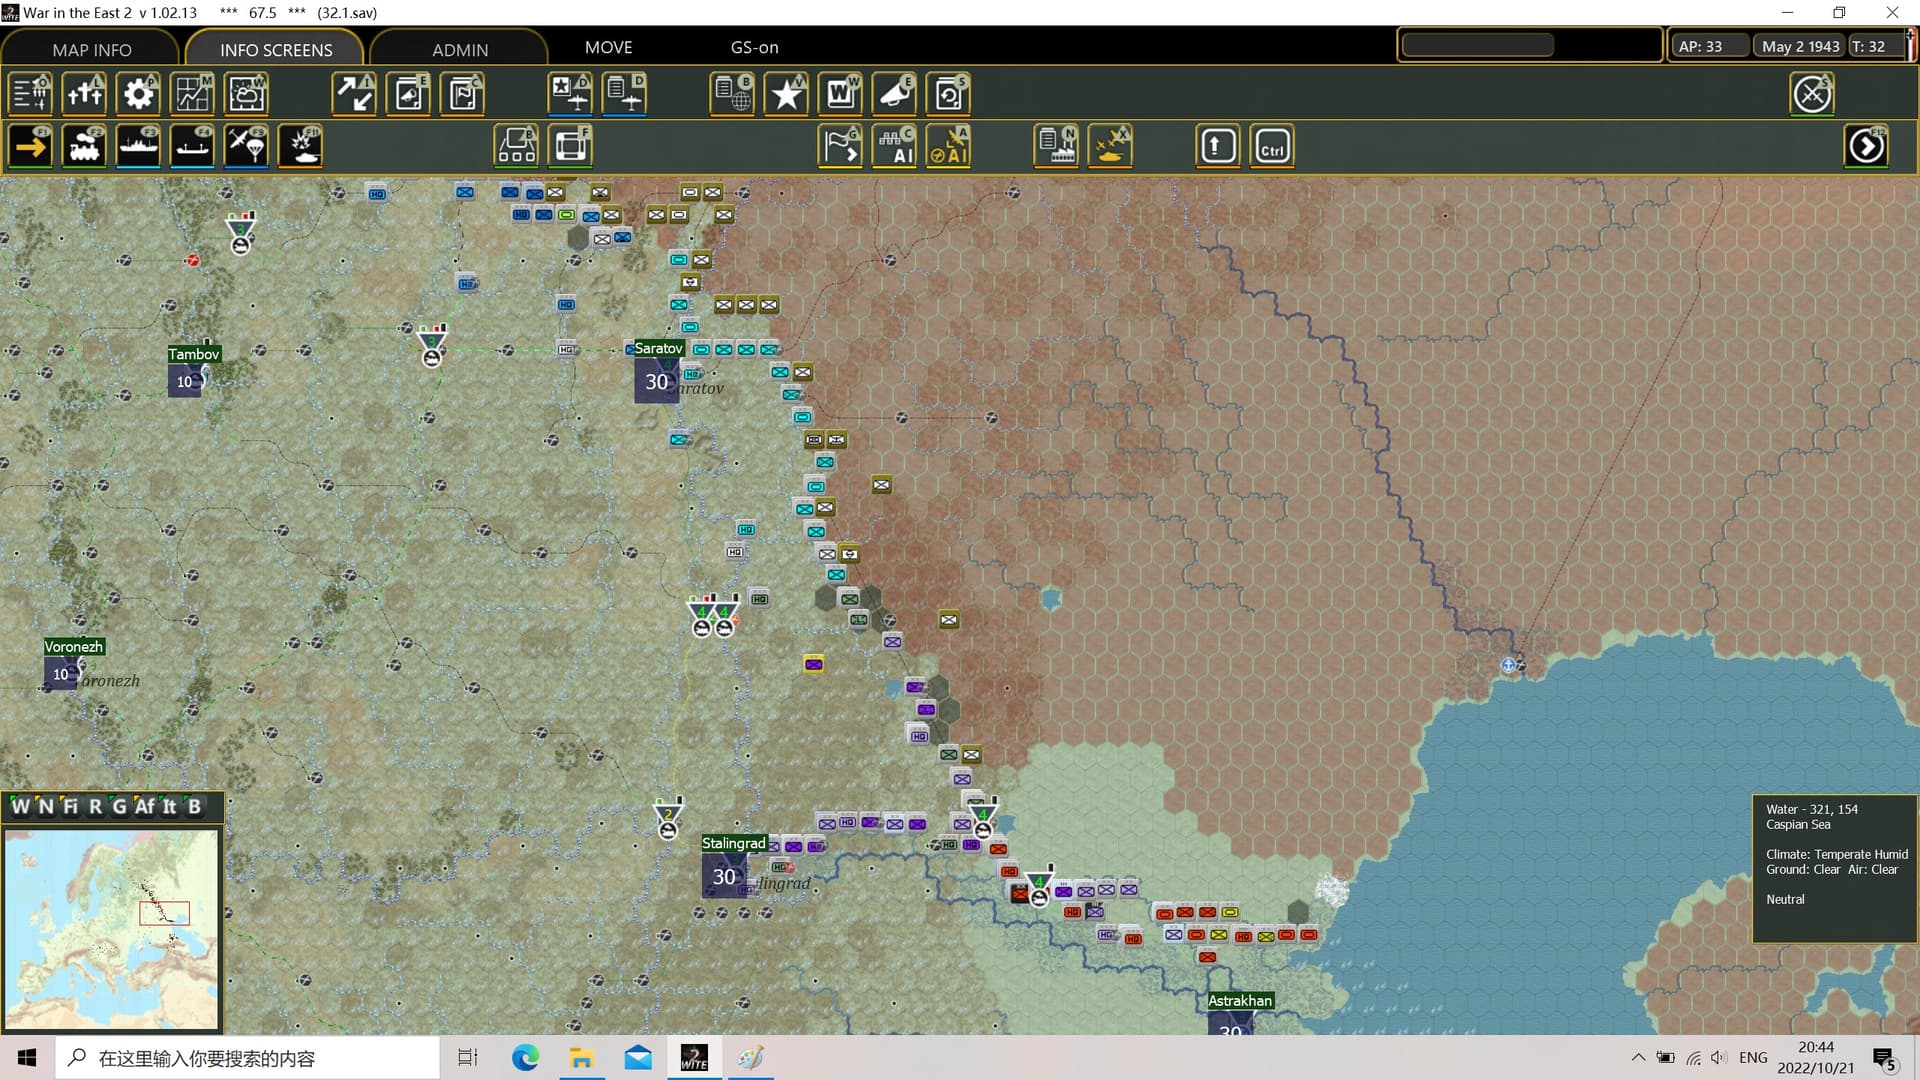Click the MOVE mode label

pos(608,47)
